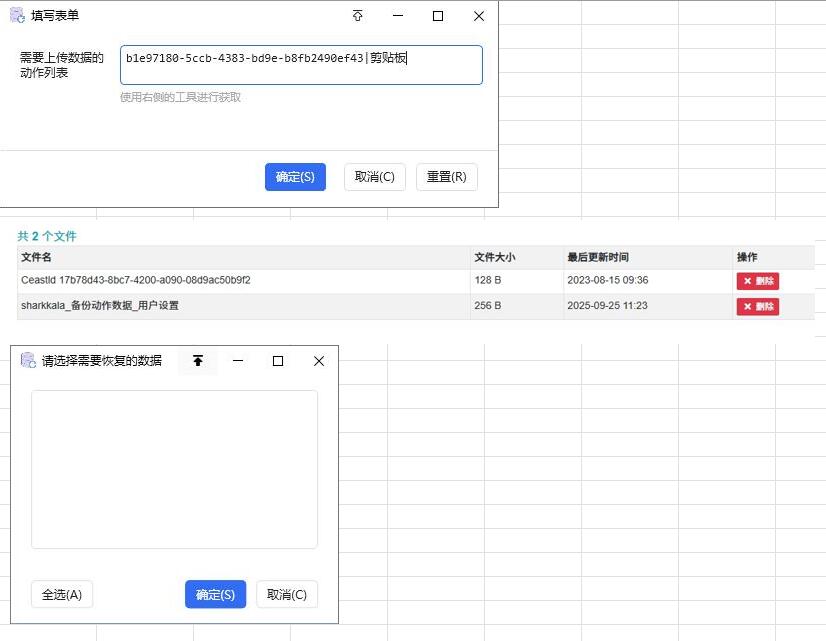Pin the 填写表单 dialog on top
Screen dimensions: 826x641
(358, 16)
